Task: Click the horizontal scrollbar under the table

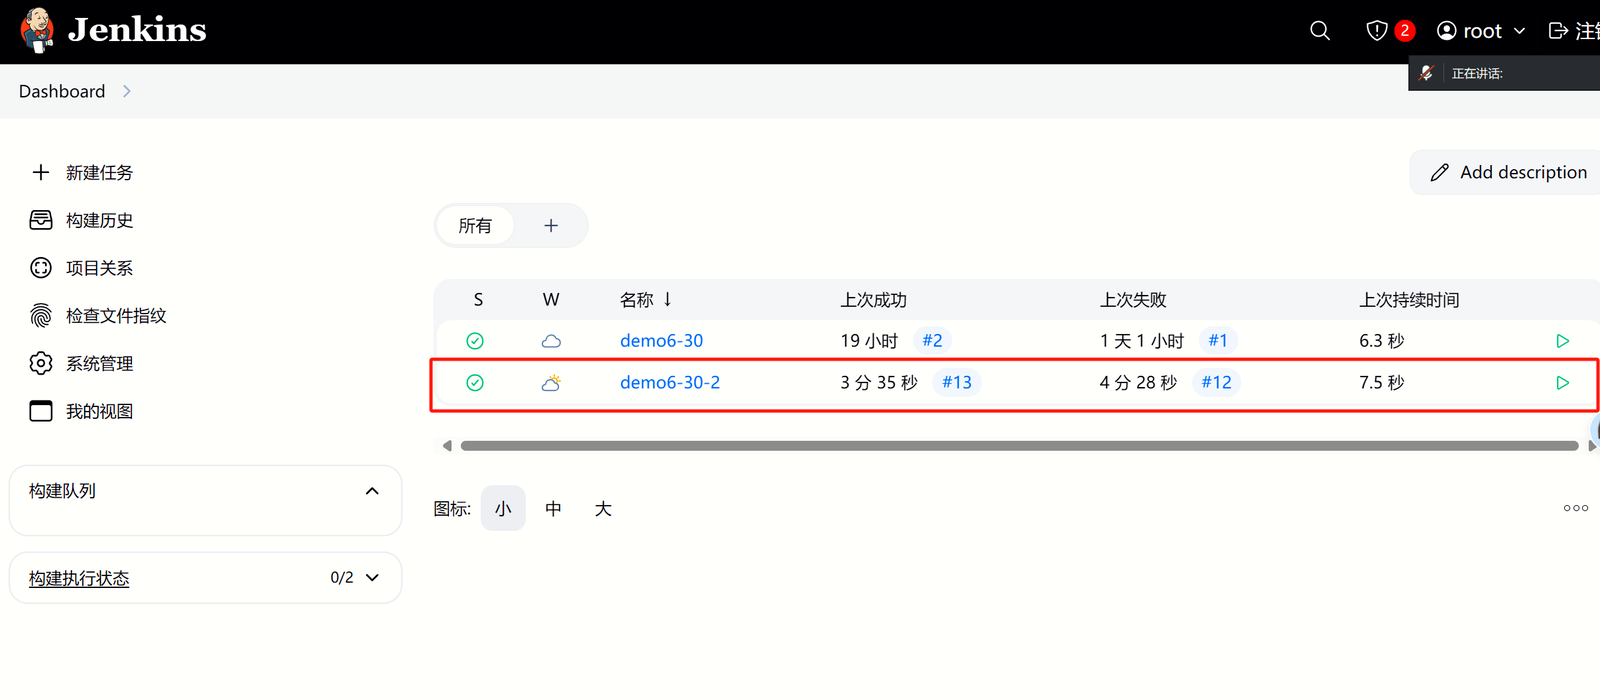Action: 1019,446
